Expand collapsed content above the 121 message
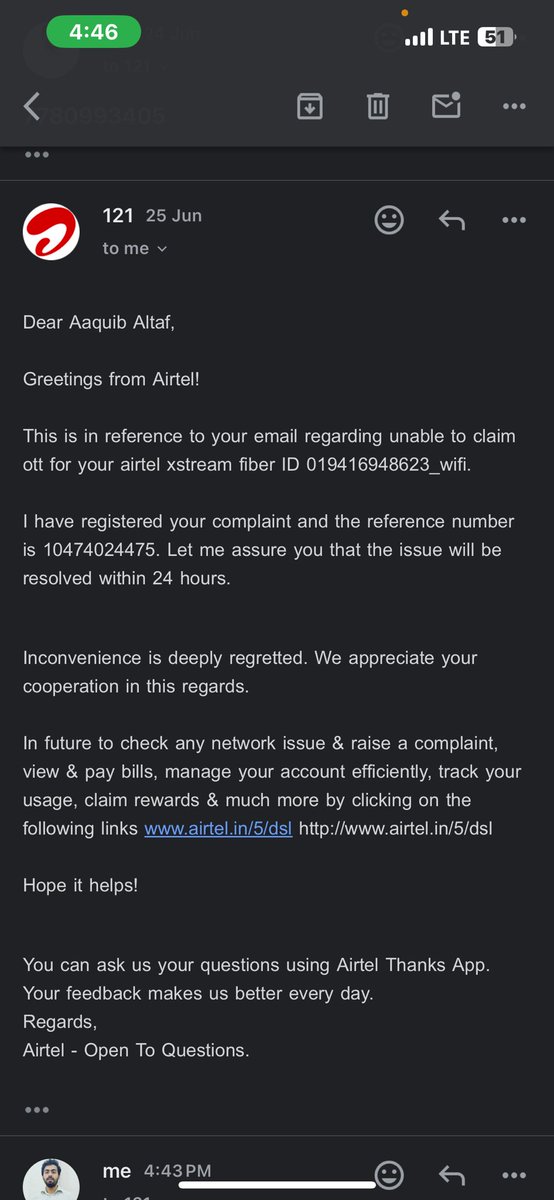The height and width of the screenshot is (1200, 554). 37,155
